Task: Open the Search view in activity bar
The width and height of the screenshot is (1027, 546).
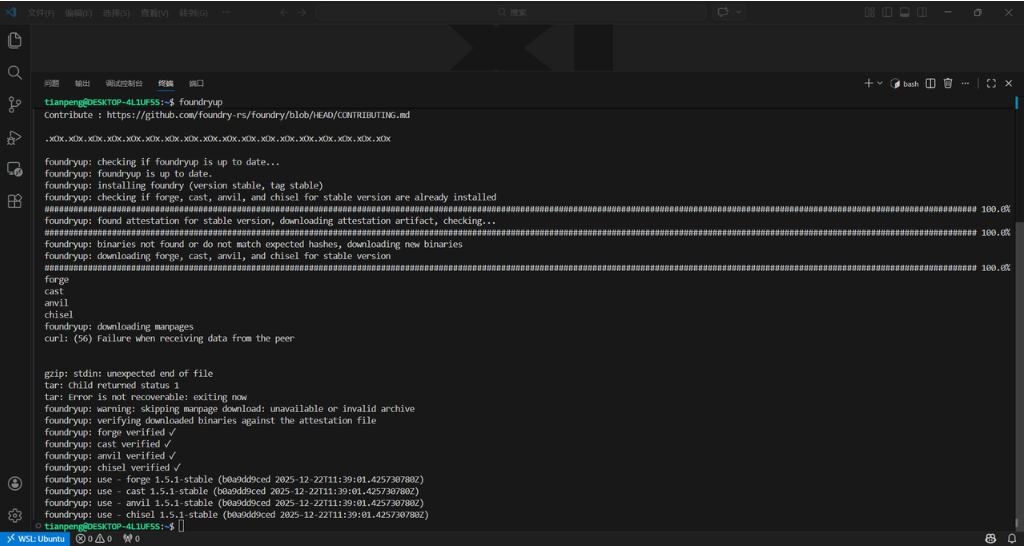Action: 14,73
